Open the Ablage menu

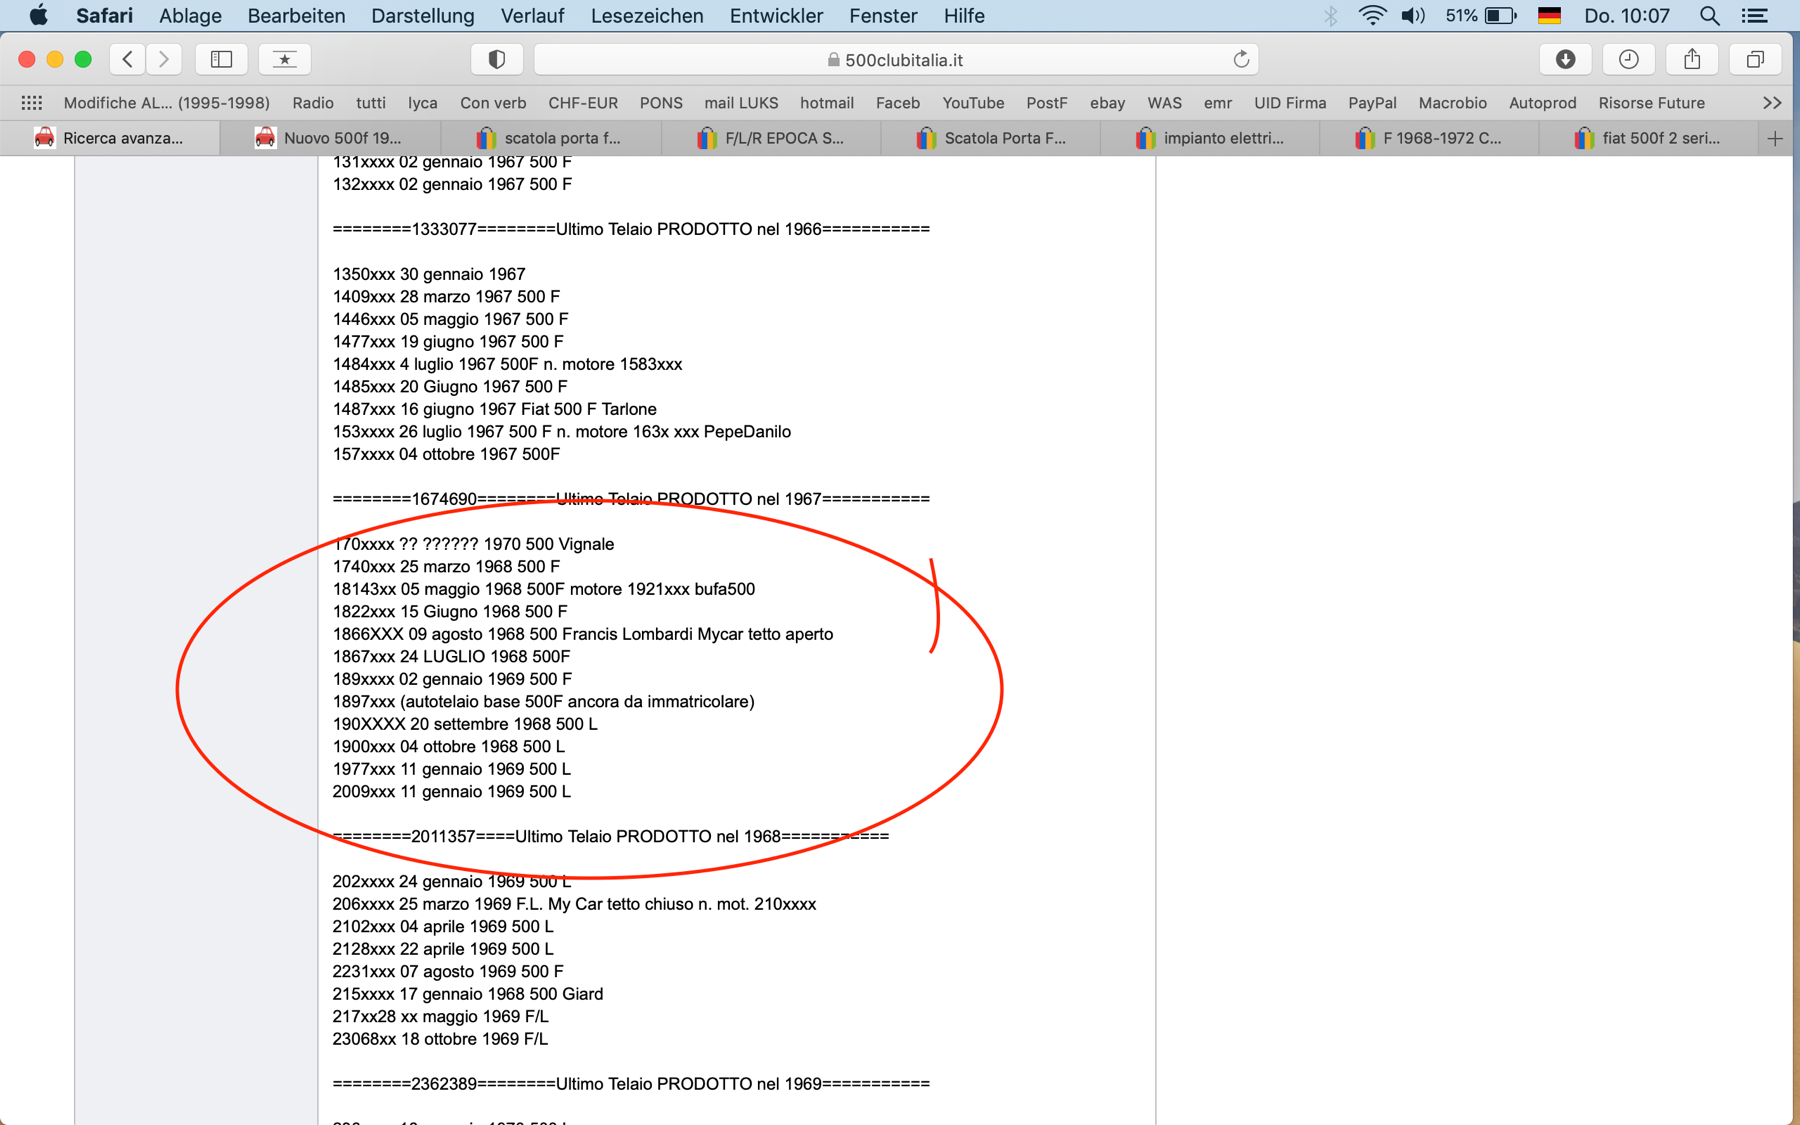pos(190,15)
